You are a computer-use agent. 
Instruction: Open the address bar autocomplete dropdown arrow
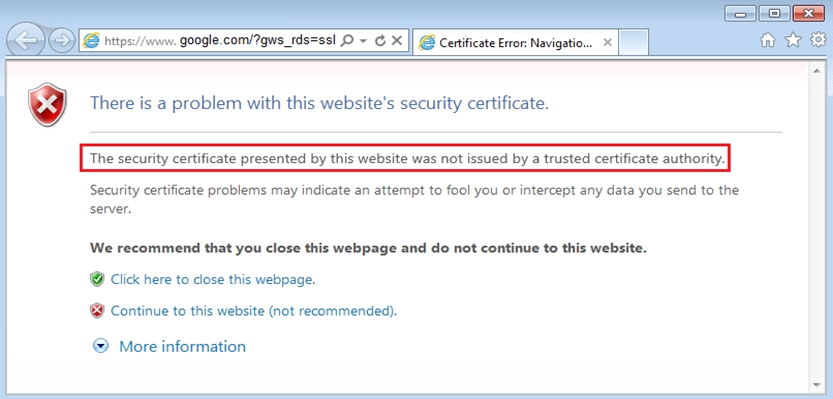363,41
